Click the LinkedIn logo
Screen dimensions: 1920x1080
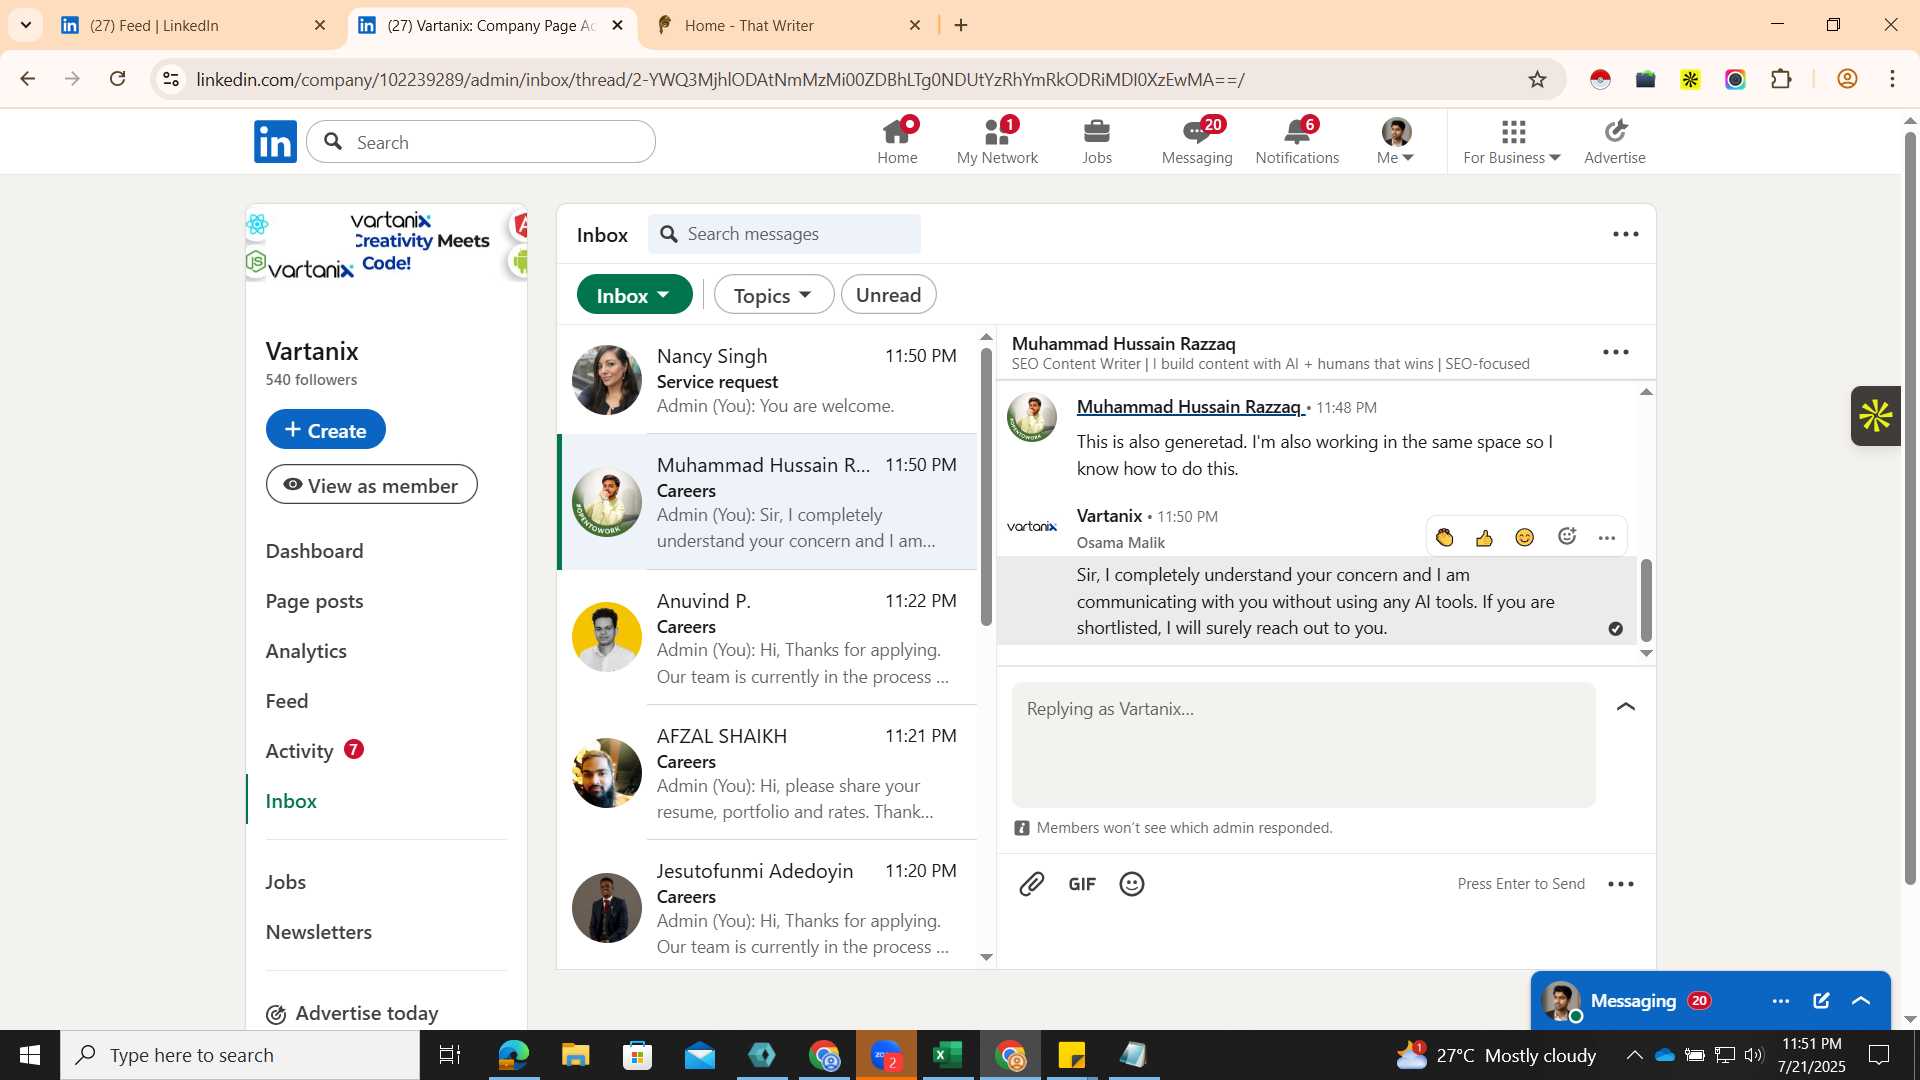coord(275,142)
